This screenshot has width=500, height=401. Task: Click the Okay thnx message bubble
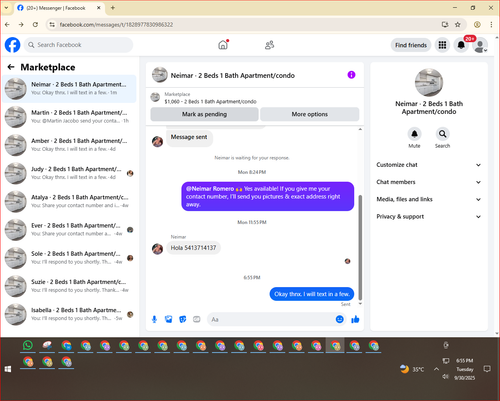click(x=312, y=294)
